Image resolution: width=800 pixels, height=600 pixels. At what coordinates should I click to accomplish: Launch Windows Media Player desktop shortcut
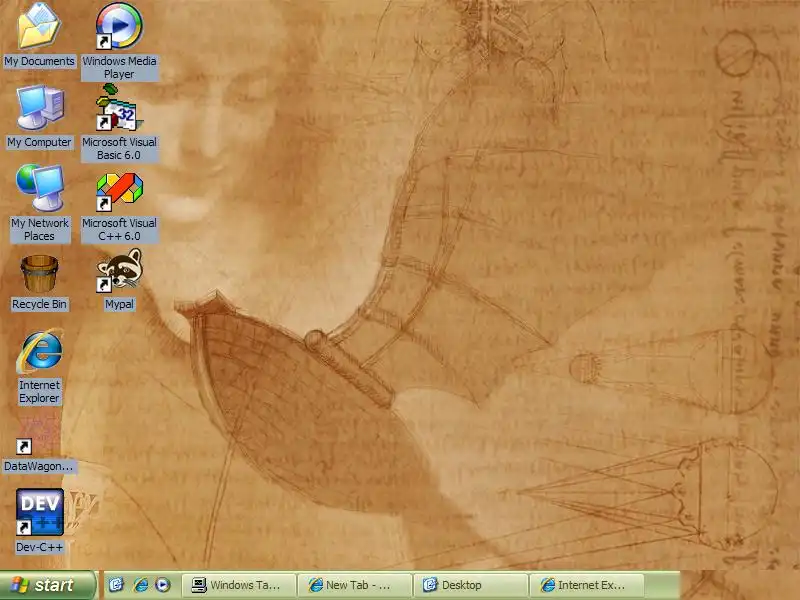click(119, 26)
